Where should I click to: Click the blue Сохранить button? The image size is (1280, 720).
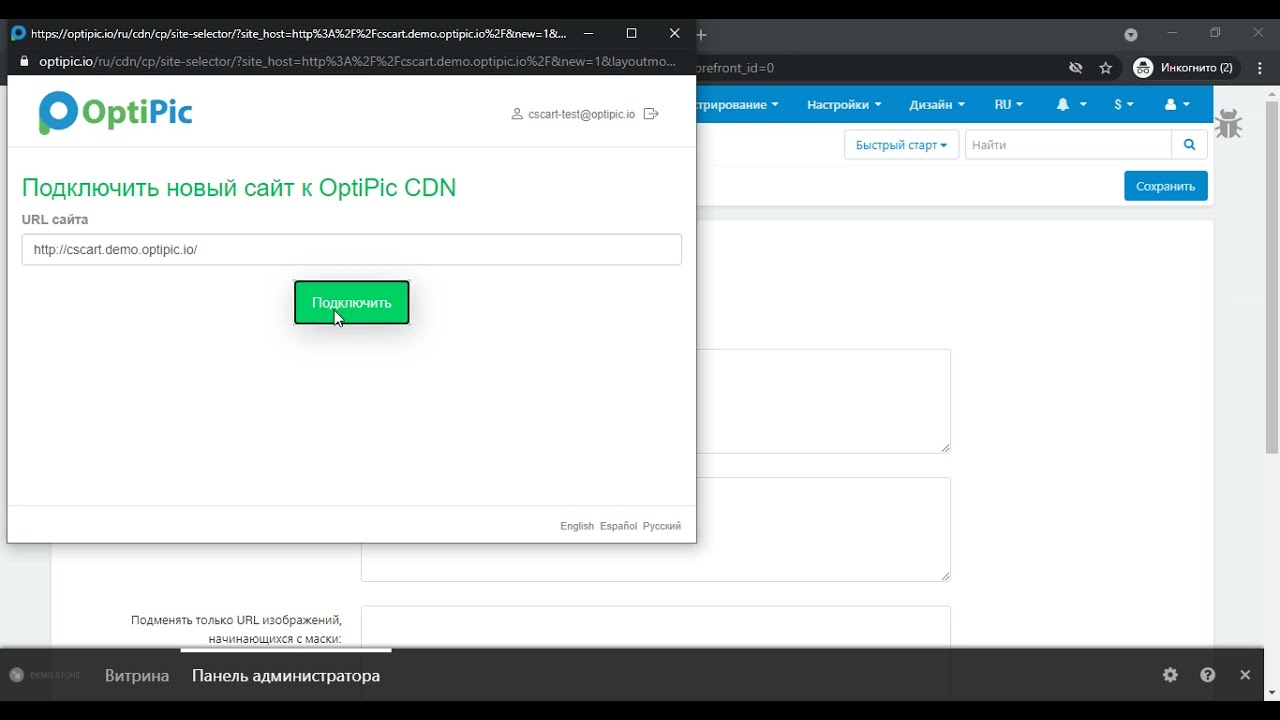[1165, 186]
